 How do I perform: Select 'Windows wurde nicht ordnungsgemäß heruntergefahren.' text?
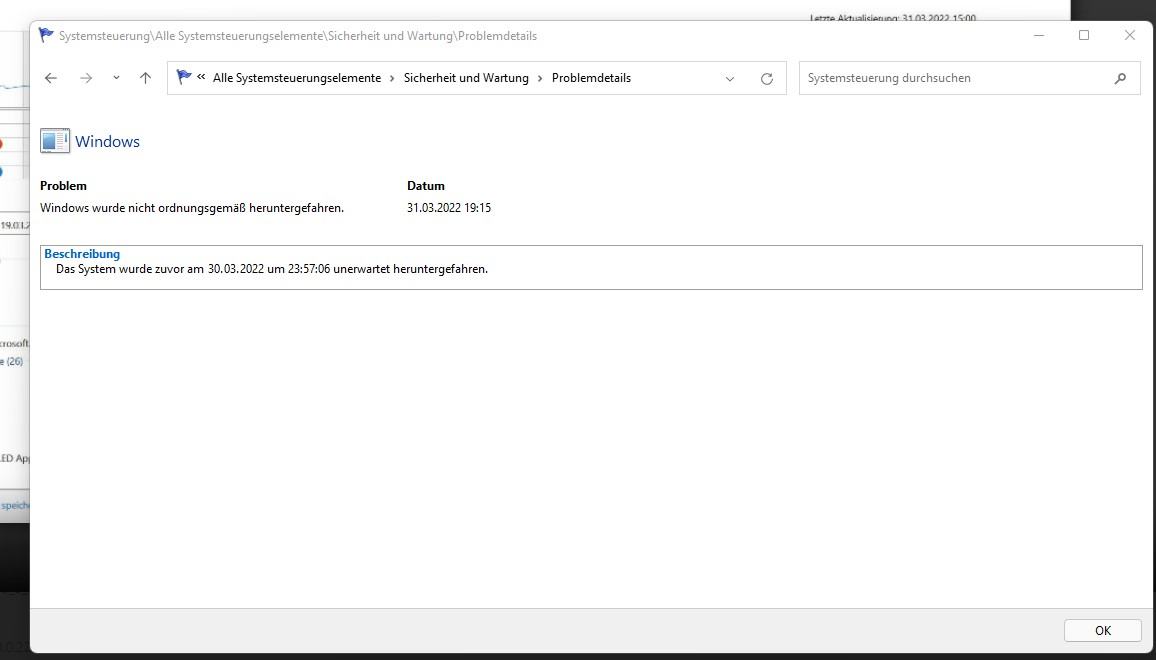[192, 208]
